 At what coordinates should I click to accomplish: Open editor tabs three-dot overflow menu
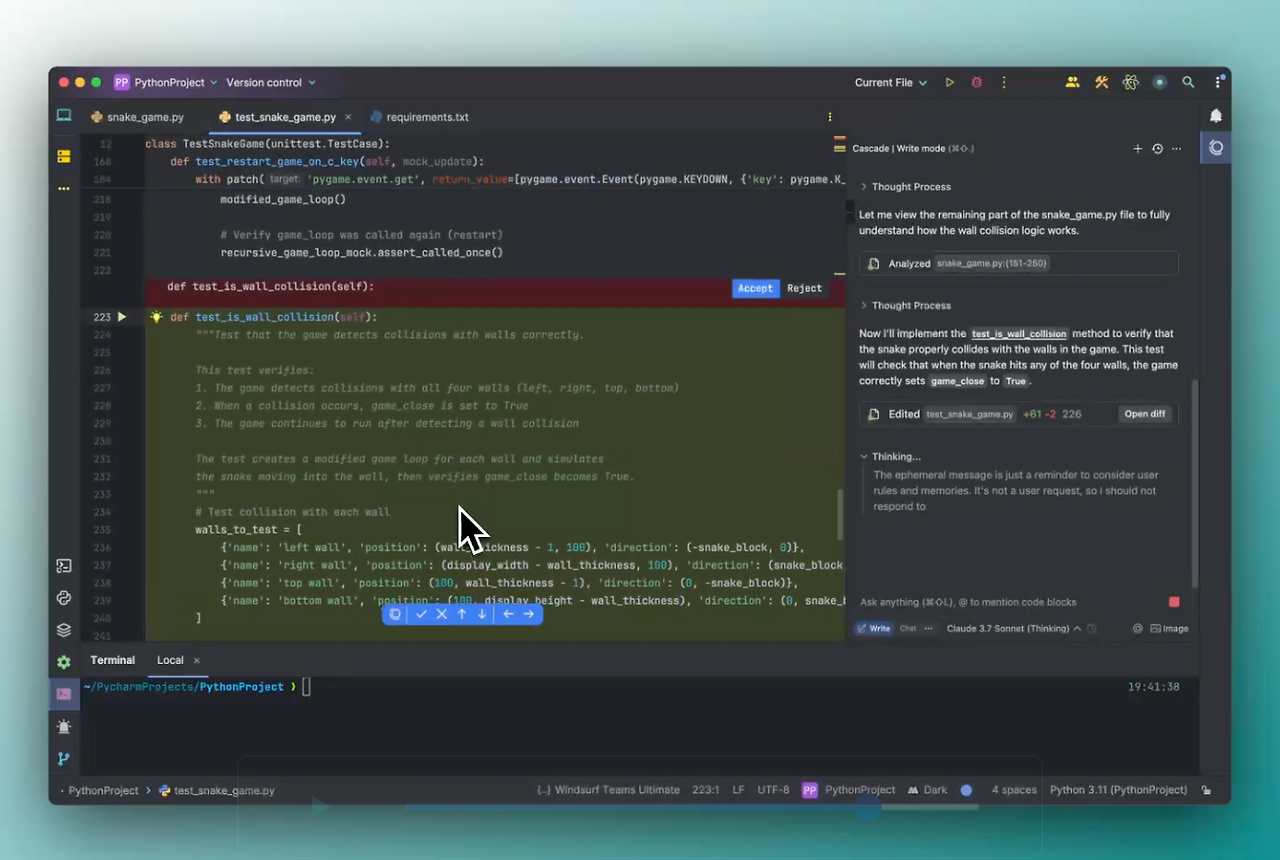click(829, 117)
